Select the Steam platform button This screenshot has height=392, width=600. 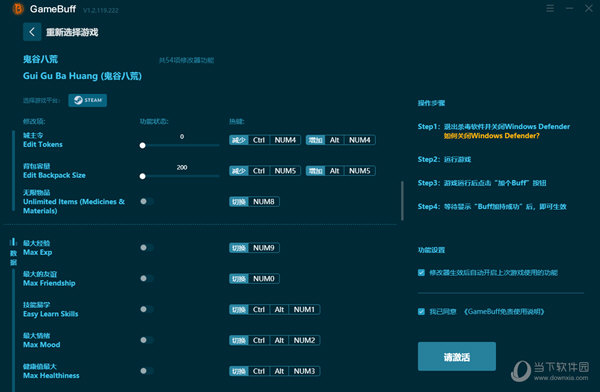[x=88, y=100]
